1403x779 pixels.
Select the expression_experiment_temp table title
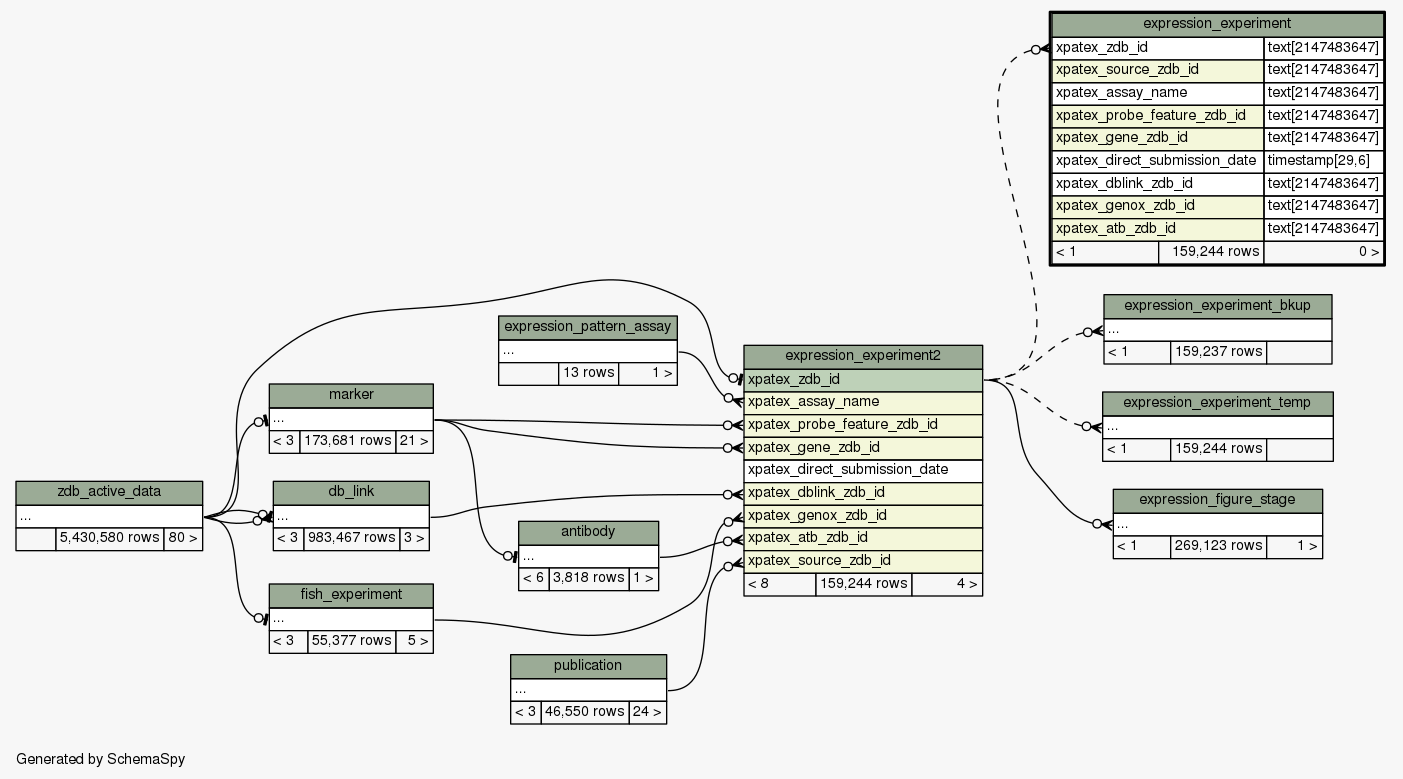pos(1217,403)
